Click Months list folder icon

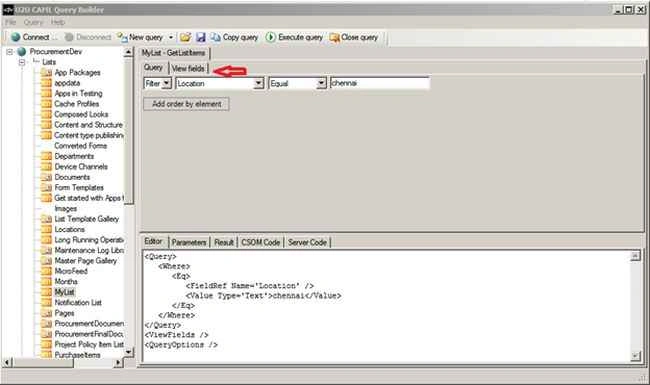click(46, 282)
